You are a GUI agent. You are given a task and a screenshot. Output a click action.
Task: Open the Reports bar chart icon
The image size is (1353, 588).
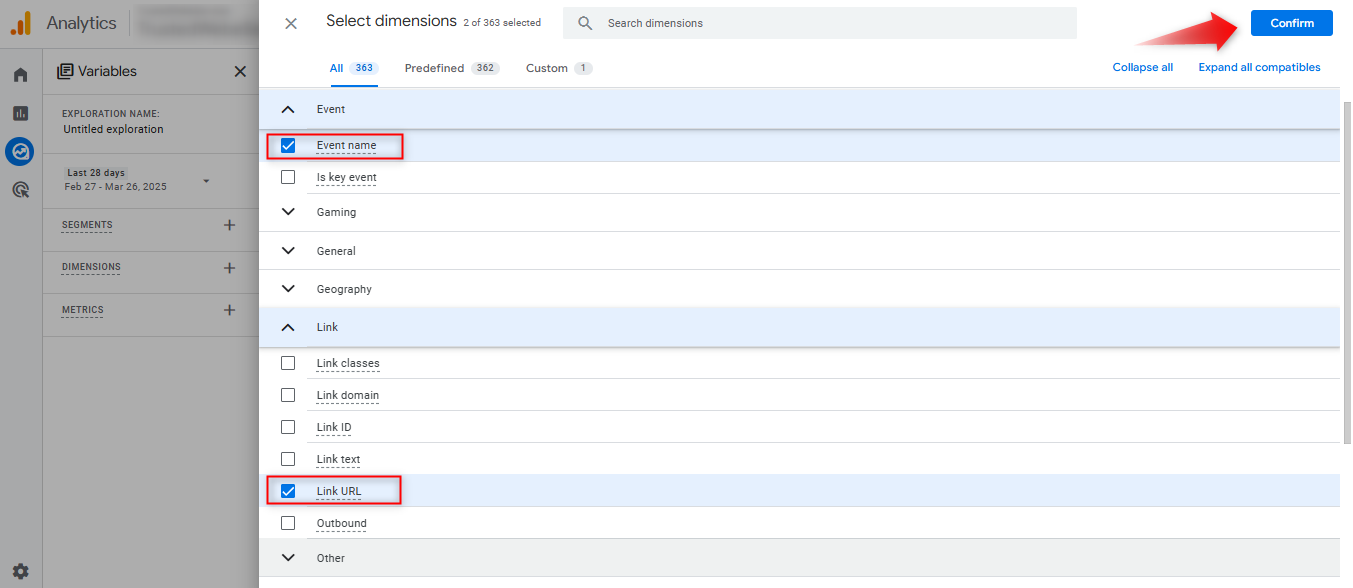(x=20, y=113)
